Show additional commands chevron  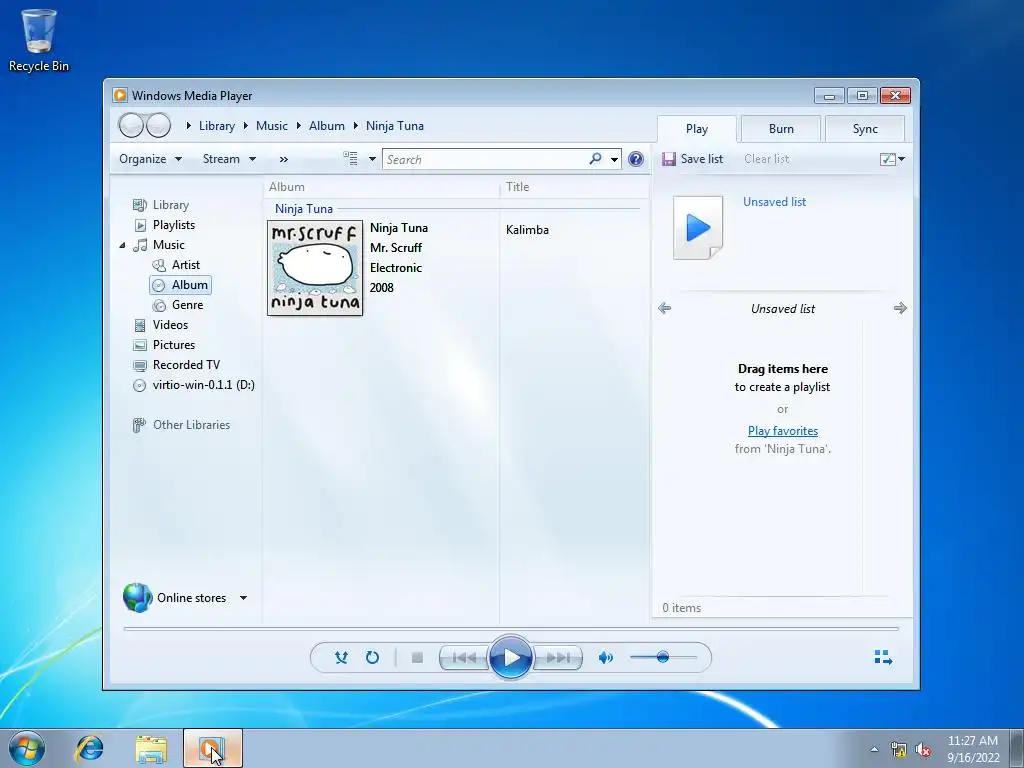[283, 159]
